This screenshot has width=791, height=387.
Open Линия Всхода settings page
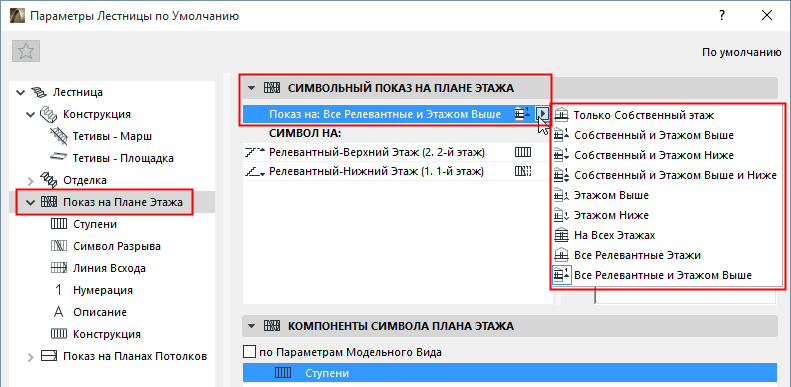[x=109, y=268]
